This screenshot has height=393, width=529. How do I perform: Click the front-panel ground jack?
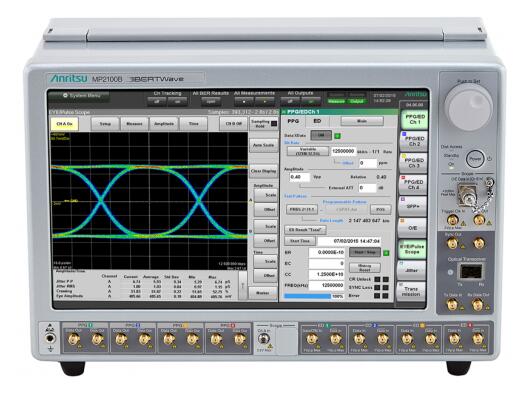coord(51,338)
